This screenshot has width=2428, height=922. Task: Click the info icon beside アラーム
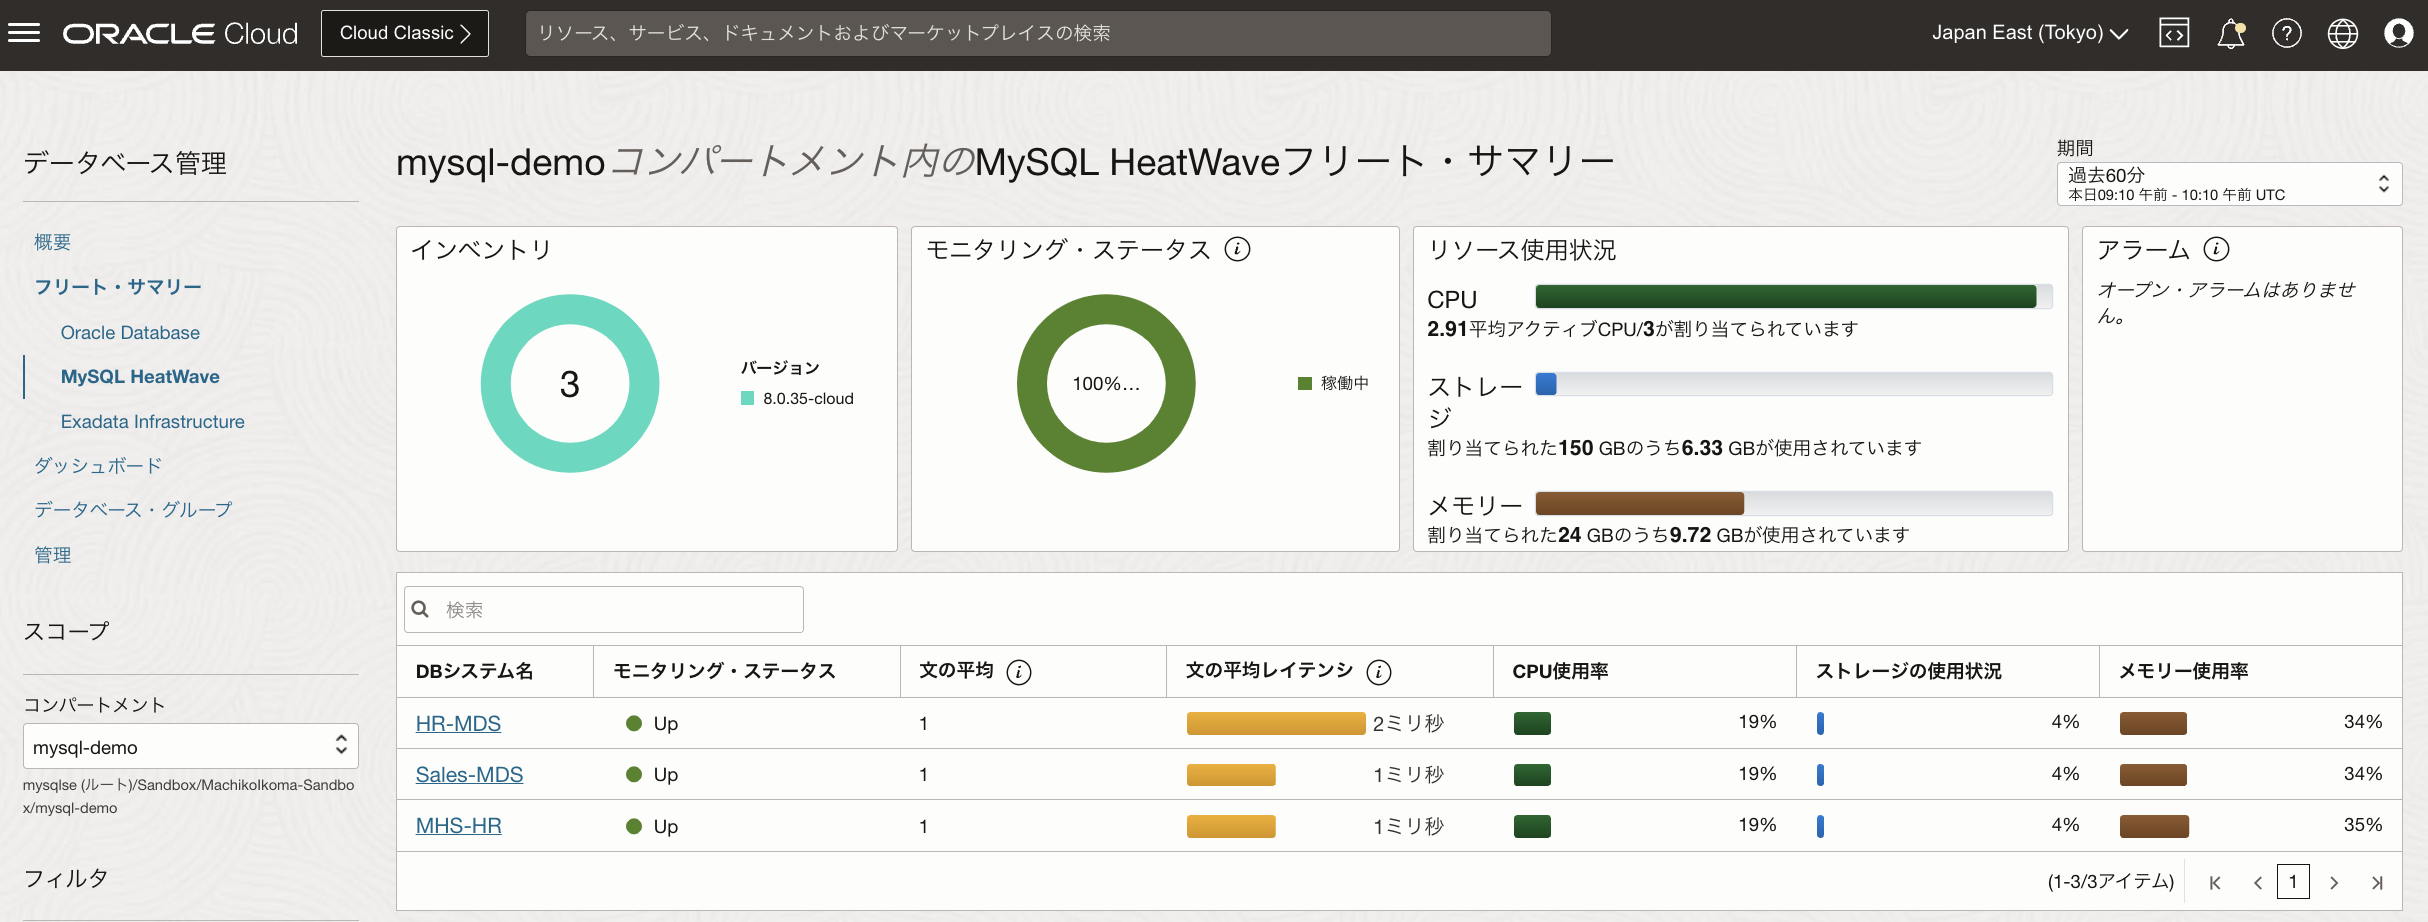(x=2216, y=249)
